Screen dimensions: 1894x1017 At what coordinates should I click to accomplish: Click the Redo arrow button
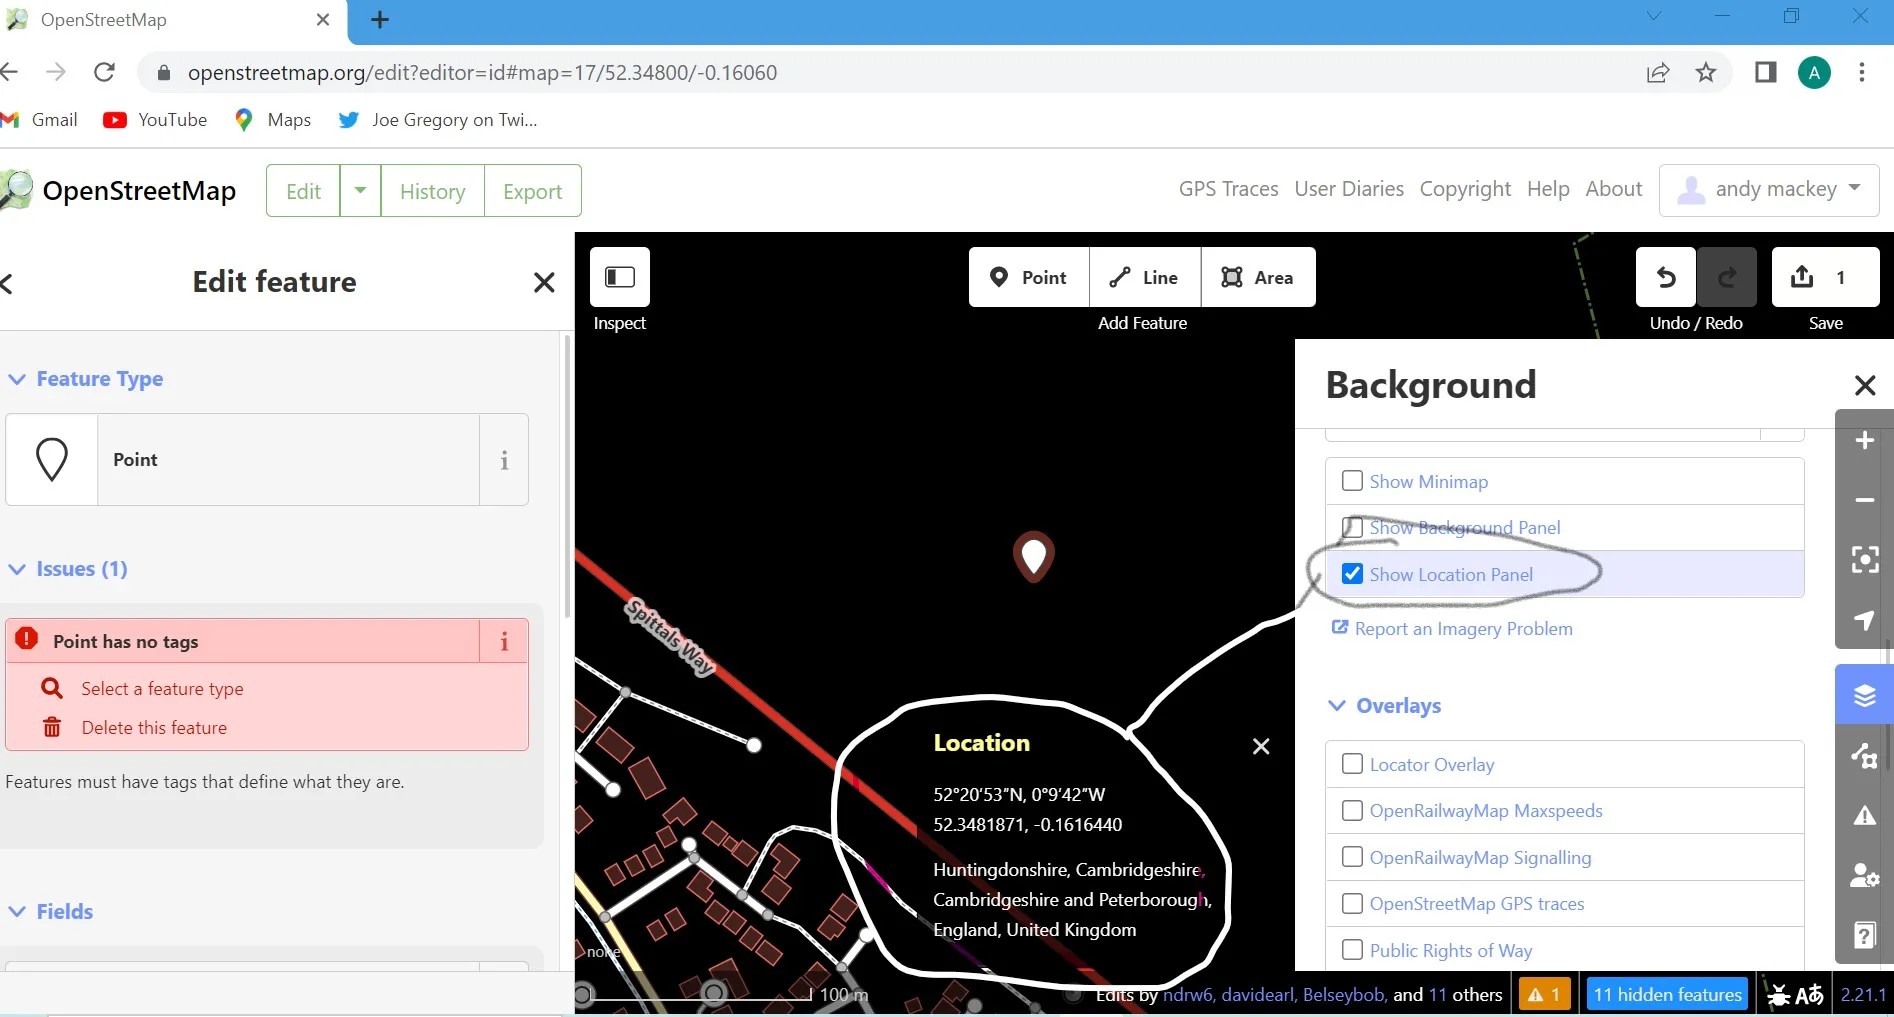tap(1727, 277)
